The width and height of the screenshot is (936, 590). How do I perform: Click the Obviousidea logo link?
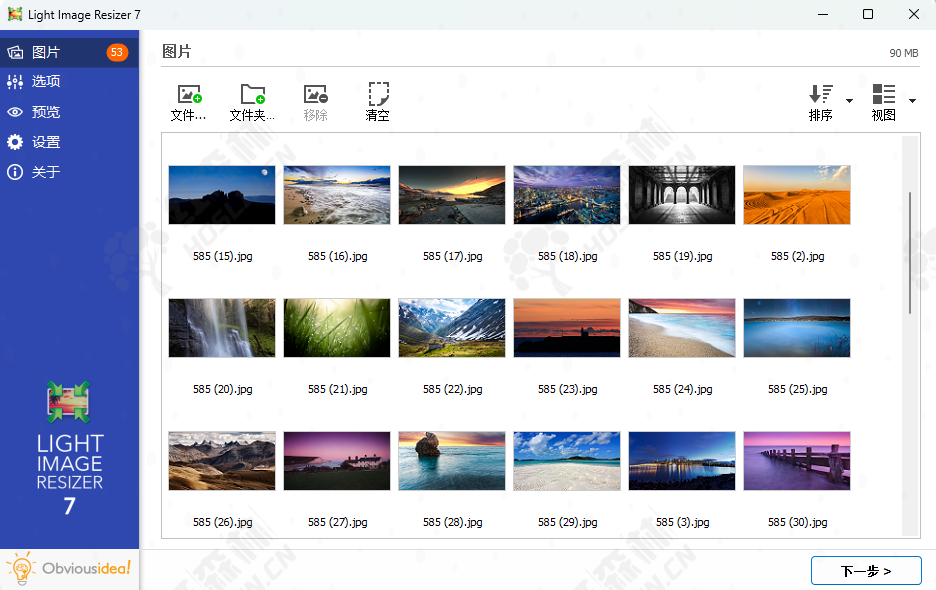69,569
